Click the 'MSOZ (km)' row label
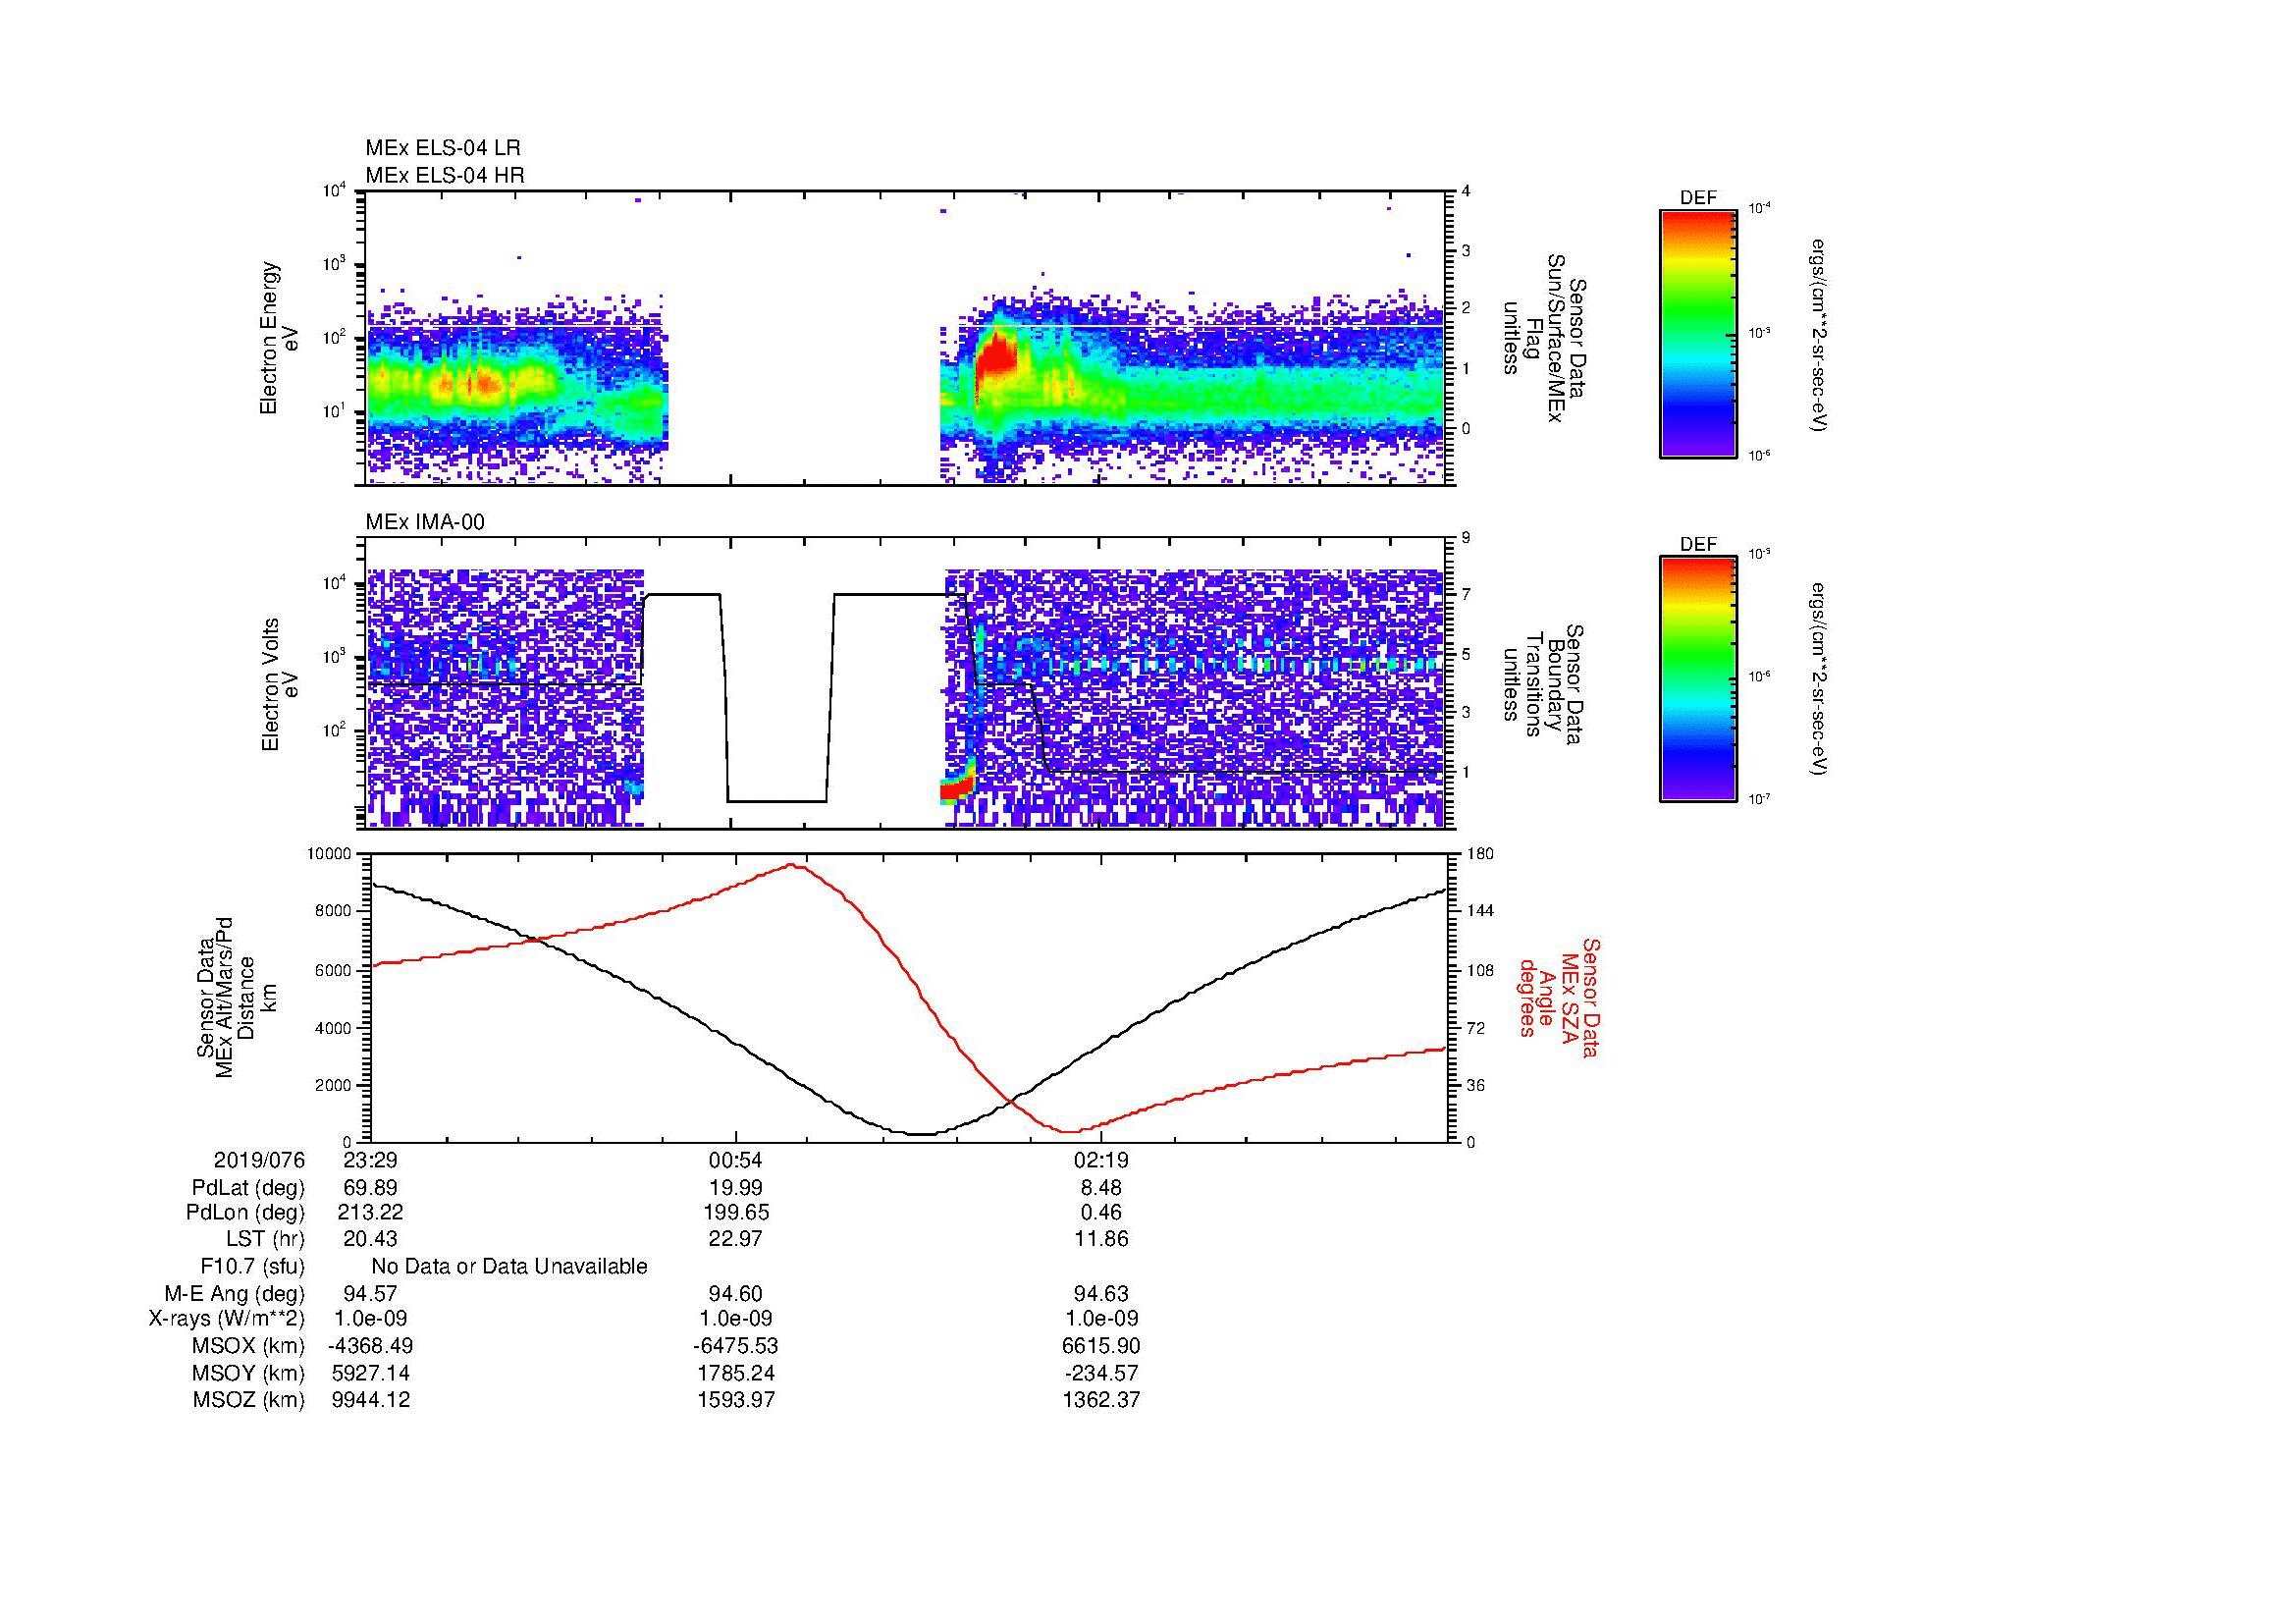The width and height of the screenshot is (2296, 1623). pyautogui.click(x=249, y=1400)
